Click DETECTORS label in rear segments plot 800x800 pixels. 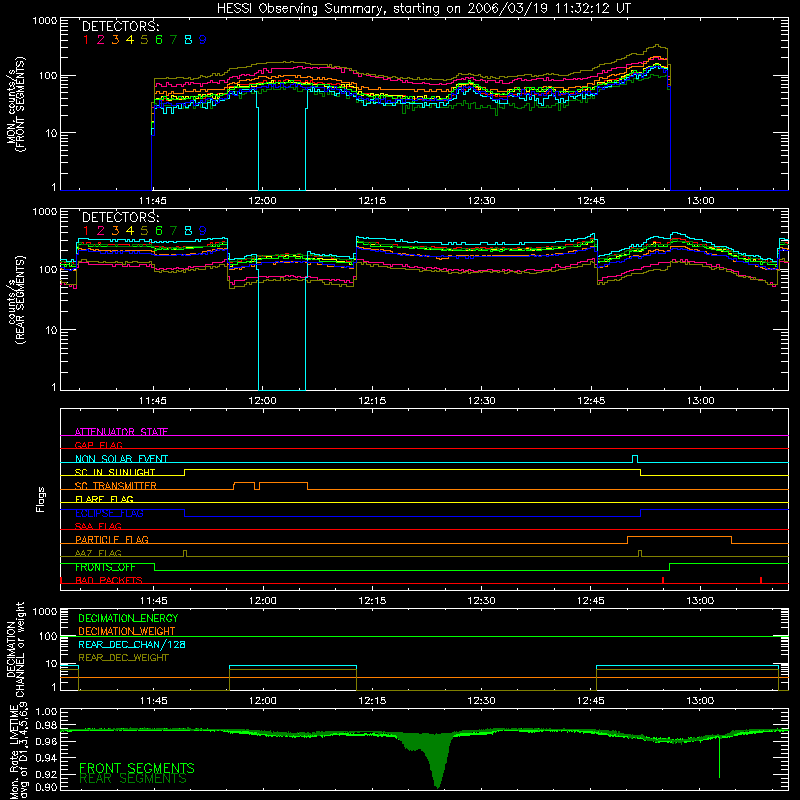coord(120,218)
